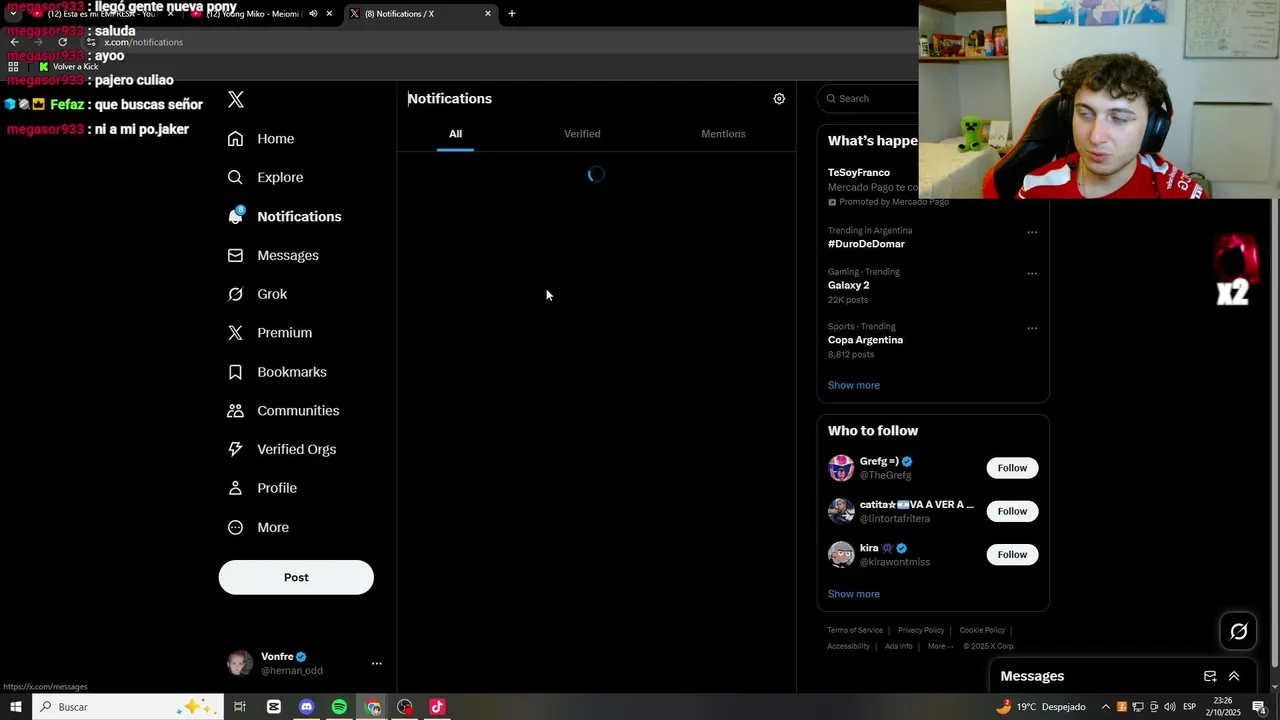Show hidden system tray icons

point(1106,707)
